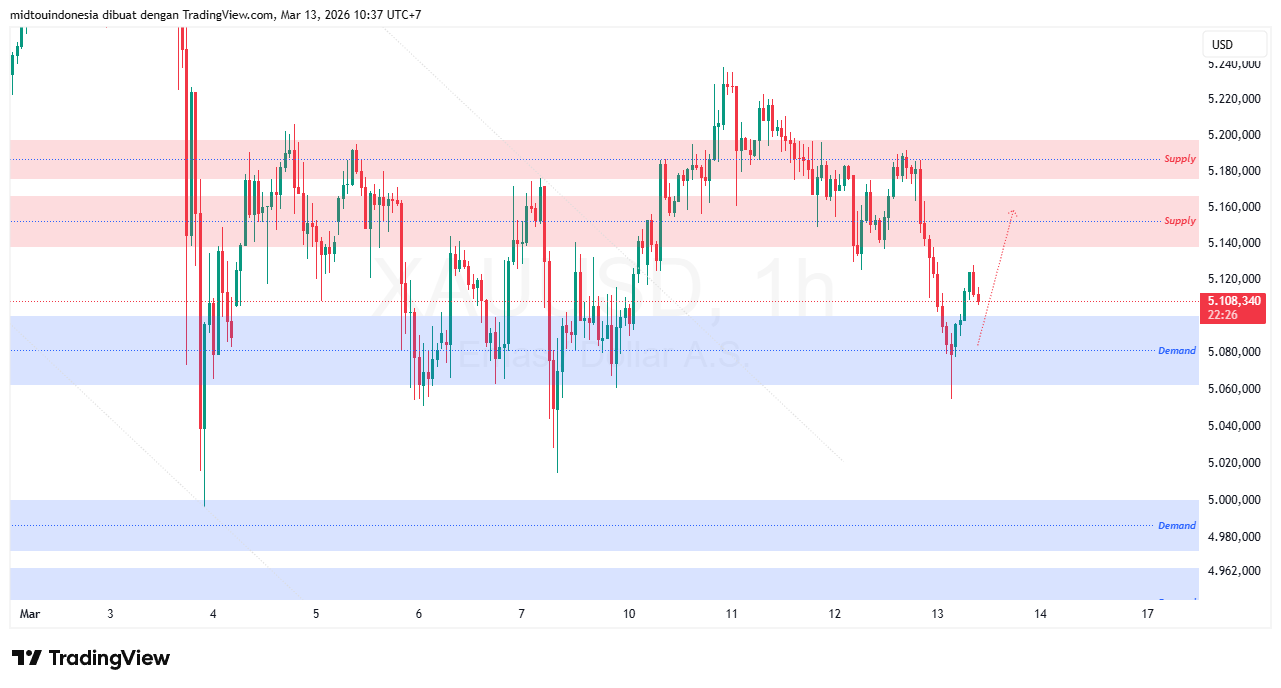The image size is (1281, 688).
Task: Click the 5,240,000 value on the price scale
Action: coord(1235,66)
